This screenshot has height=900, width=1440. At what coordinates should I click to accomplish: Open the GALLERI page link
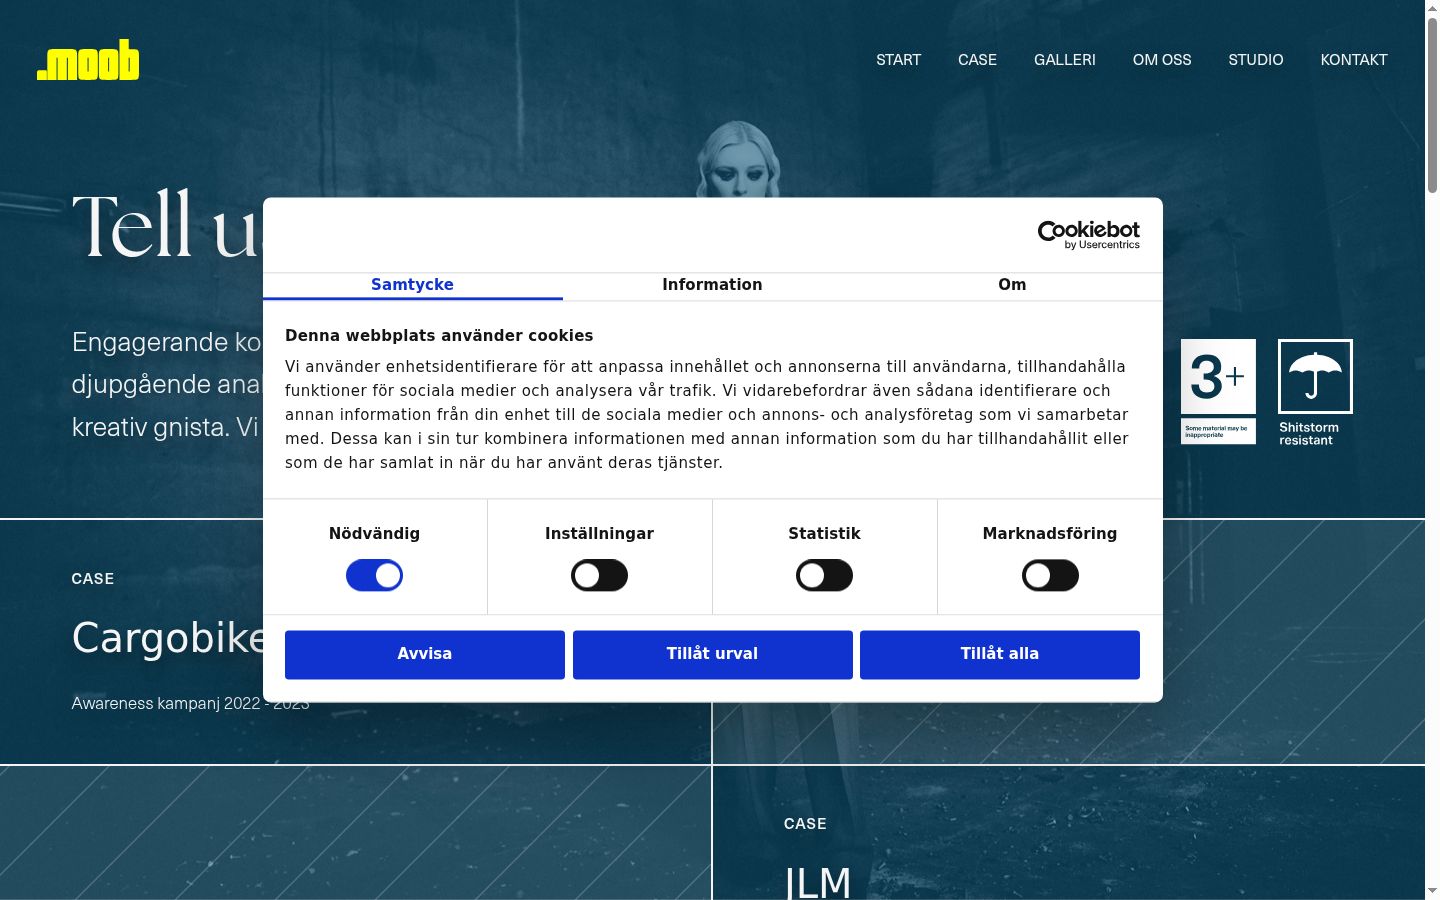click(1064, 60)
